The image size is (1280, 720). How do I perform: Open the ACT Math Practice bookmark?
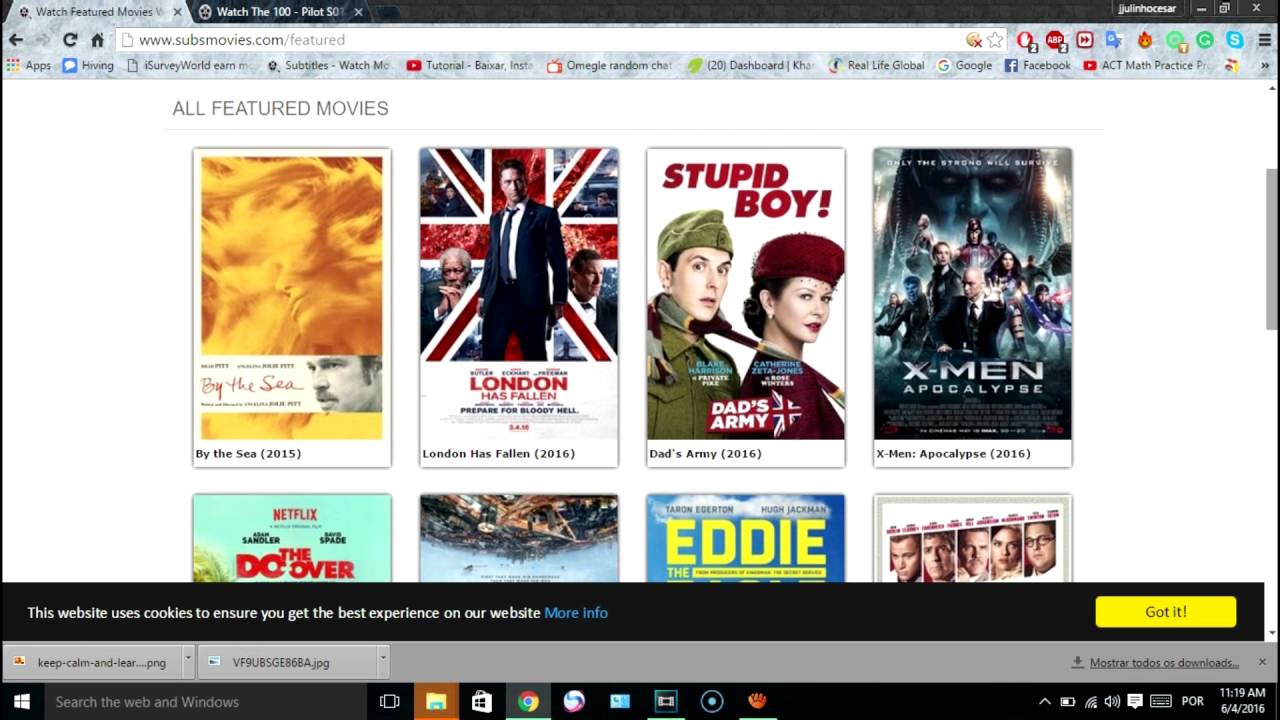(1146, 65)
